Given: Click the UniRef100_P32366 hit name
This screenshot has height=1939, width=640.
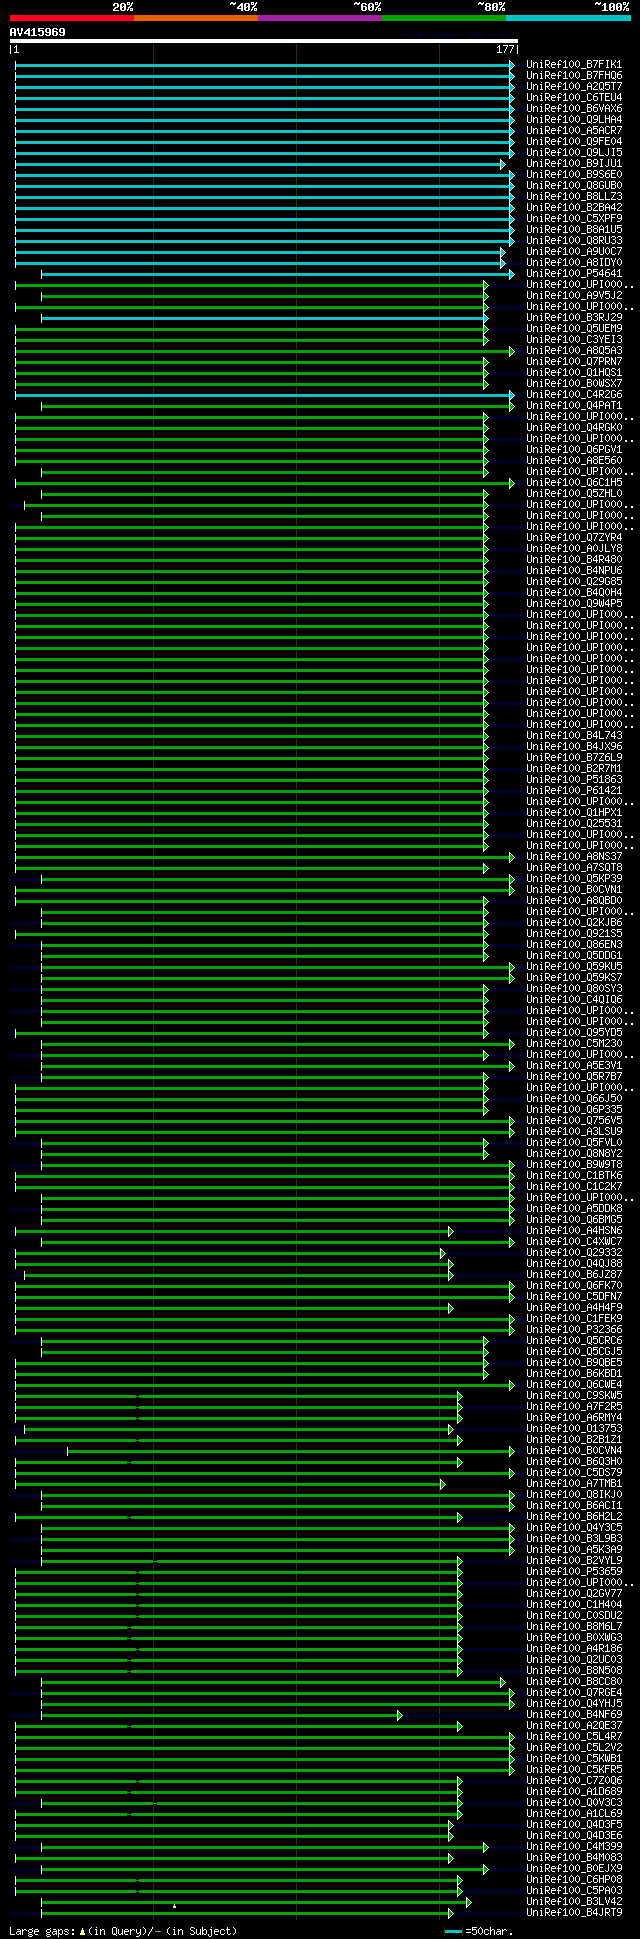Looking at the screenshot, I should click(574, 1330).
